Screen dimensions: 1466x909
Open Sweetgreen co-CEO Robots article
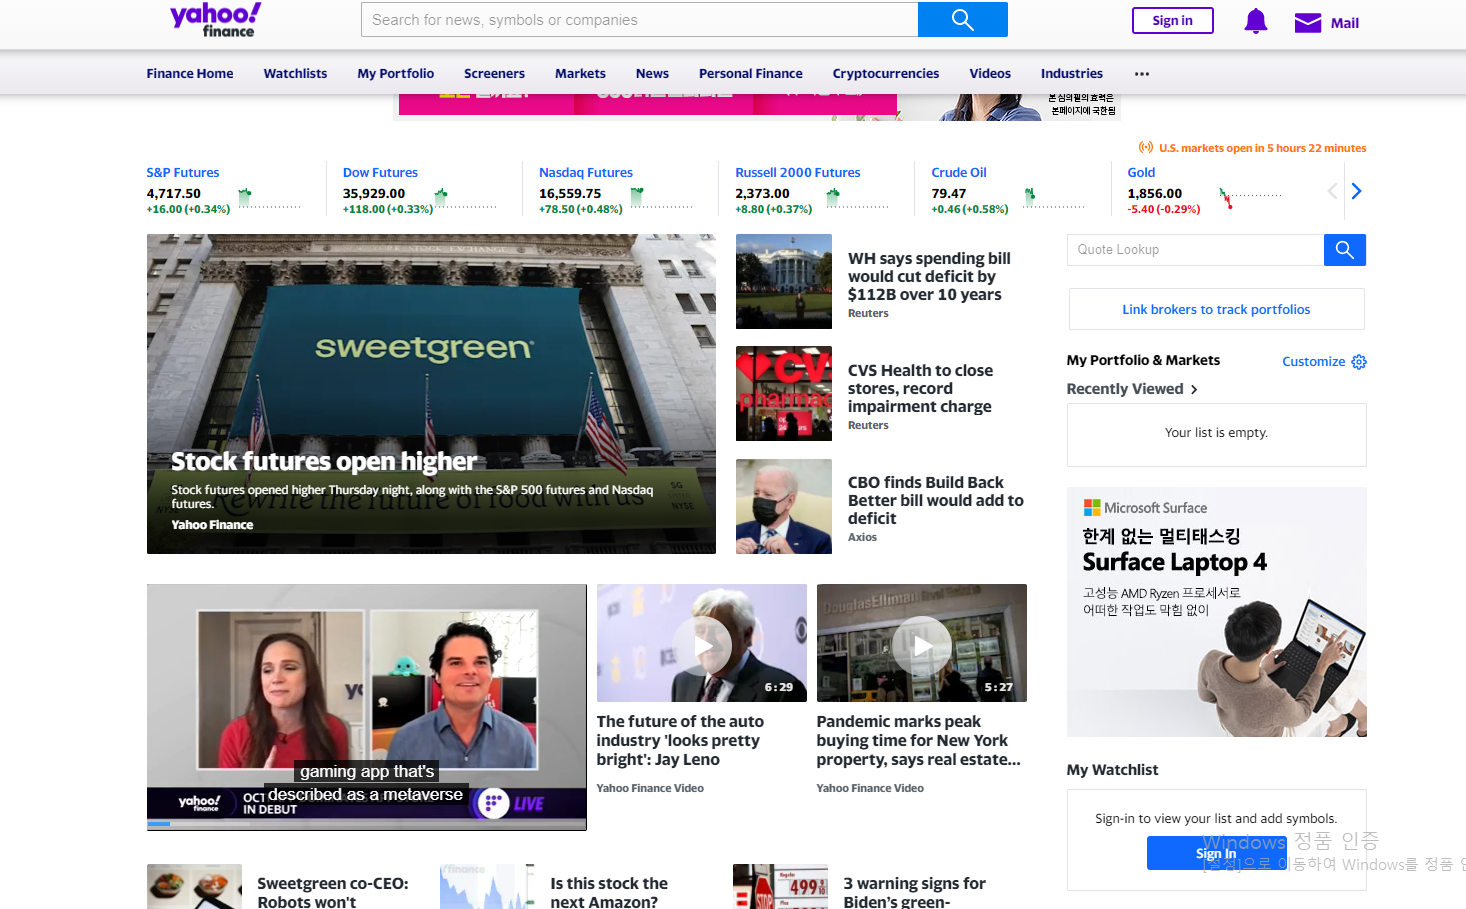pos(333,892)
